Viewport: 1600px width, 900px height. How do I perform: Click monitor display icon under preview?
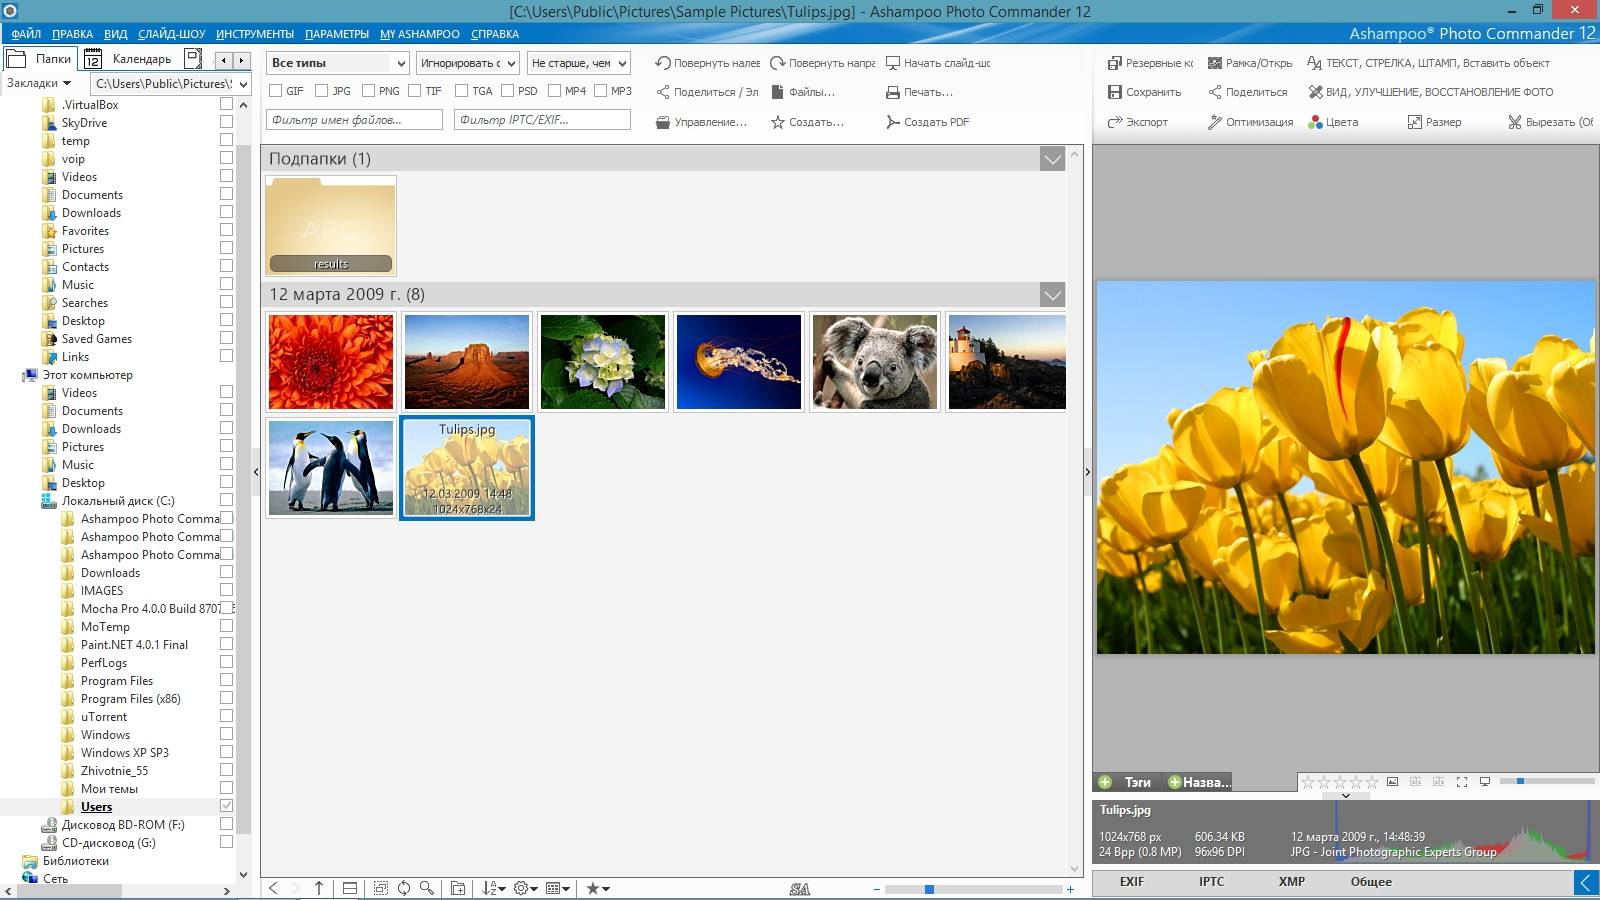[1485, 782]
